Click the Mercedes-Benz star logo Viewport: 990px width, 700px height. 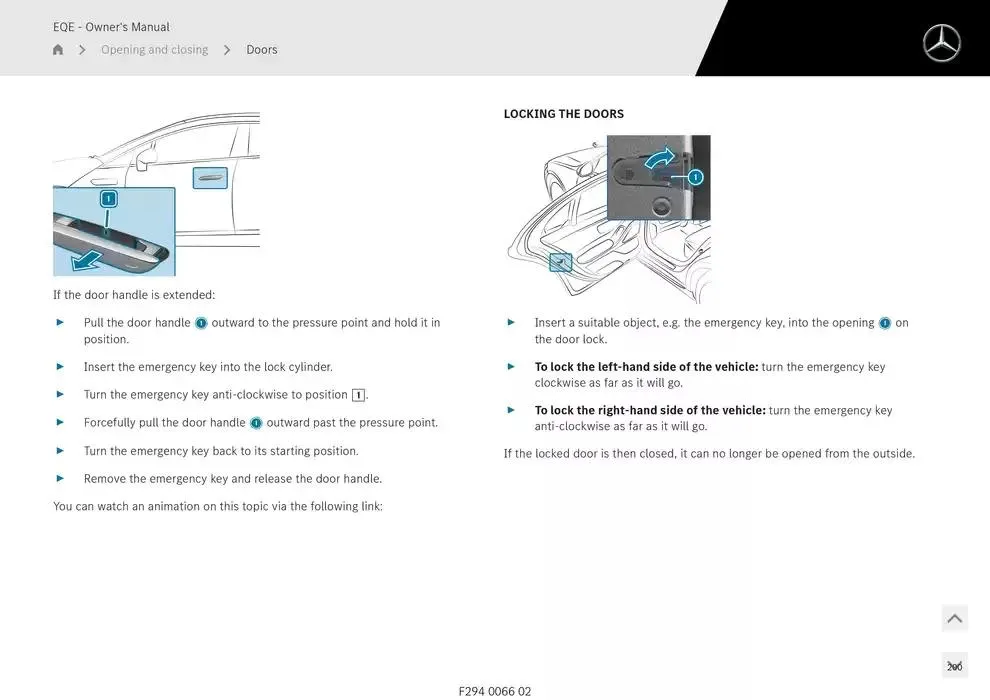coord(940,43)
